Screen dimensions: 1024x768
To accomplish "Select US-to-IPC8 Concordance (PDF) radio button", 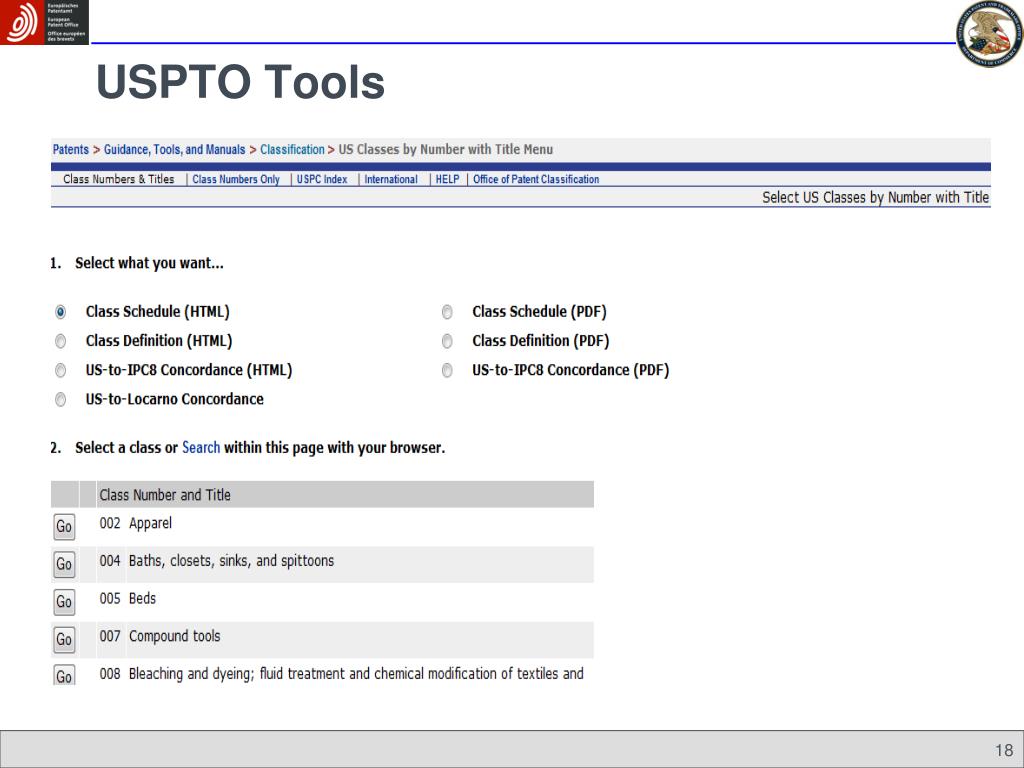I will tap(447, 371).
